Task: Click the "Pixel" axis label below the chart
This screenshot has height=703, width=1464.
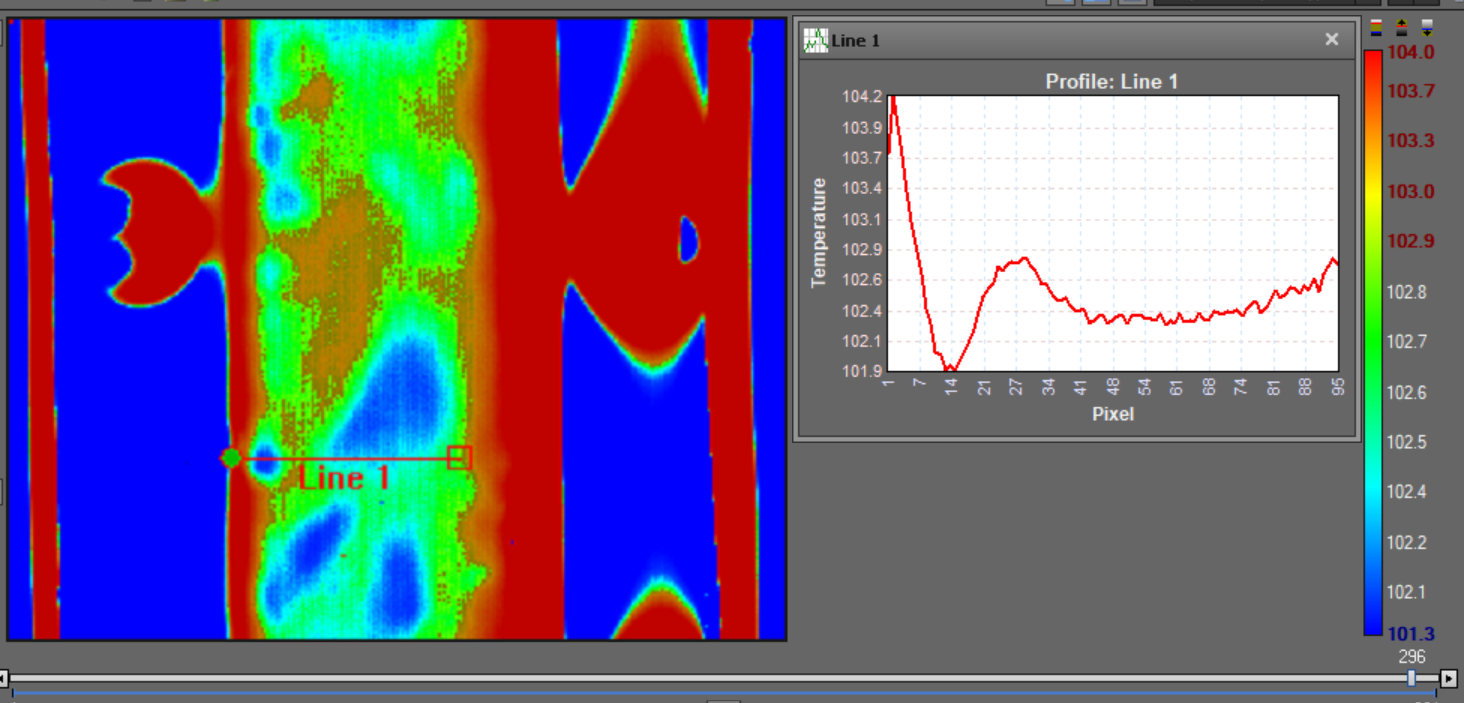Action: tap(1112, 414)
